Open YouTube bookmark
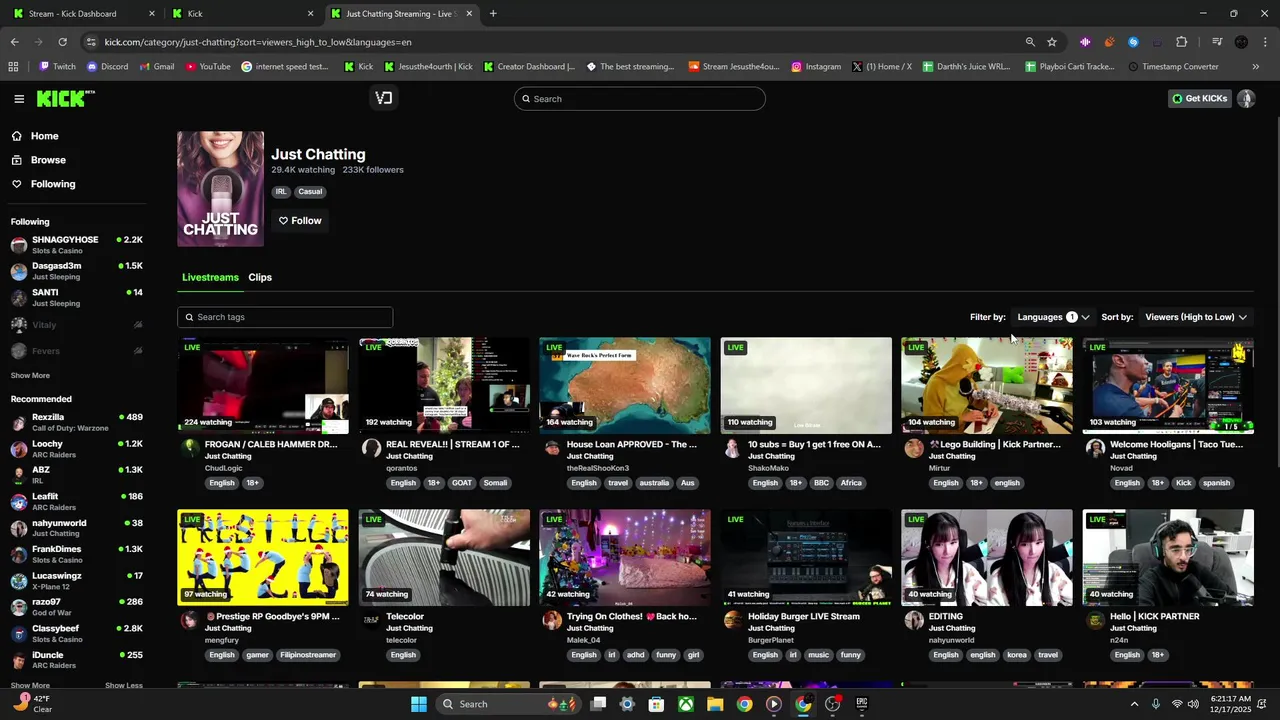Image resolution: width=1280 pixels, height=720 pixels. pyautogui.click(x=208, y=67)
